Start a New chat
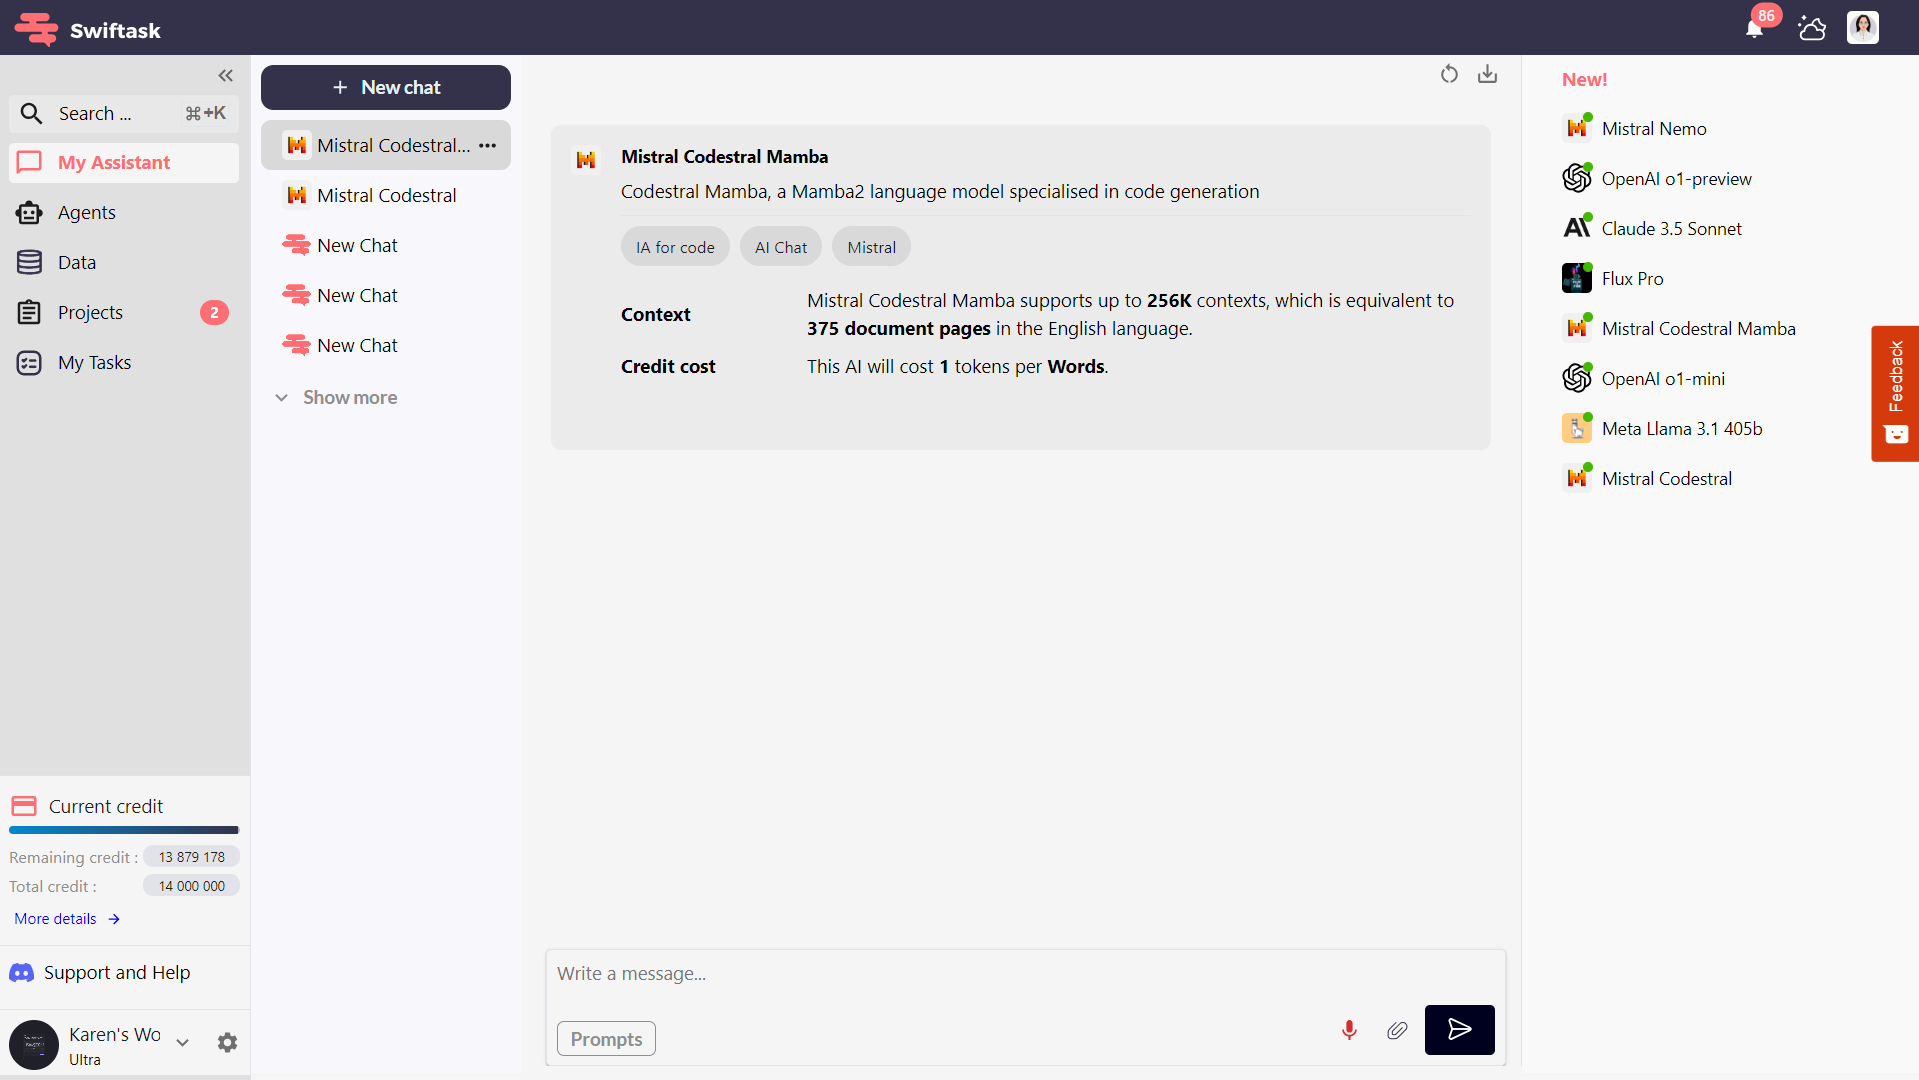 [x=385, y=87]
